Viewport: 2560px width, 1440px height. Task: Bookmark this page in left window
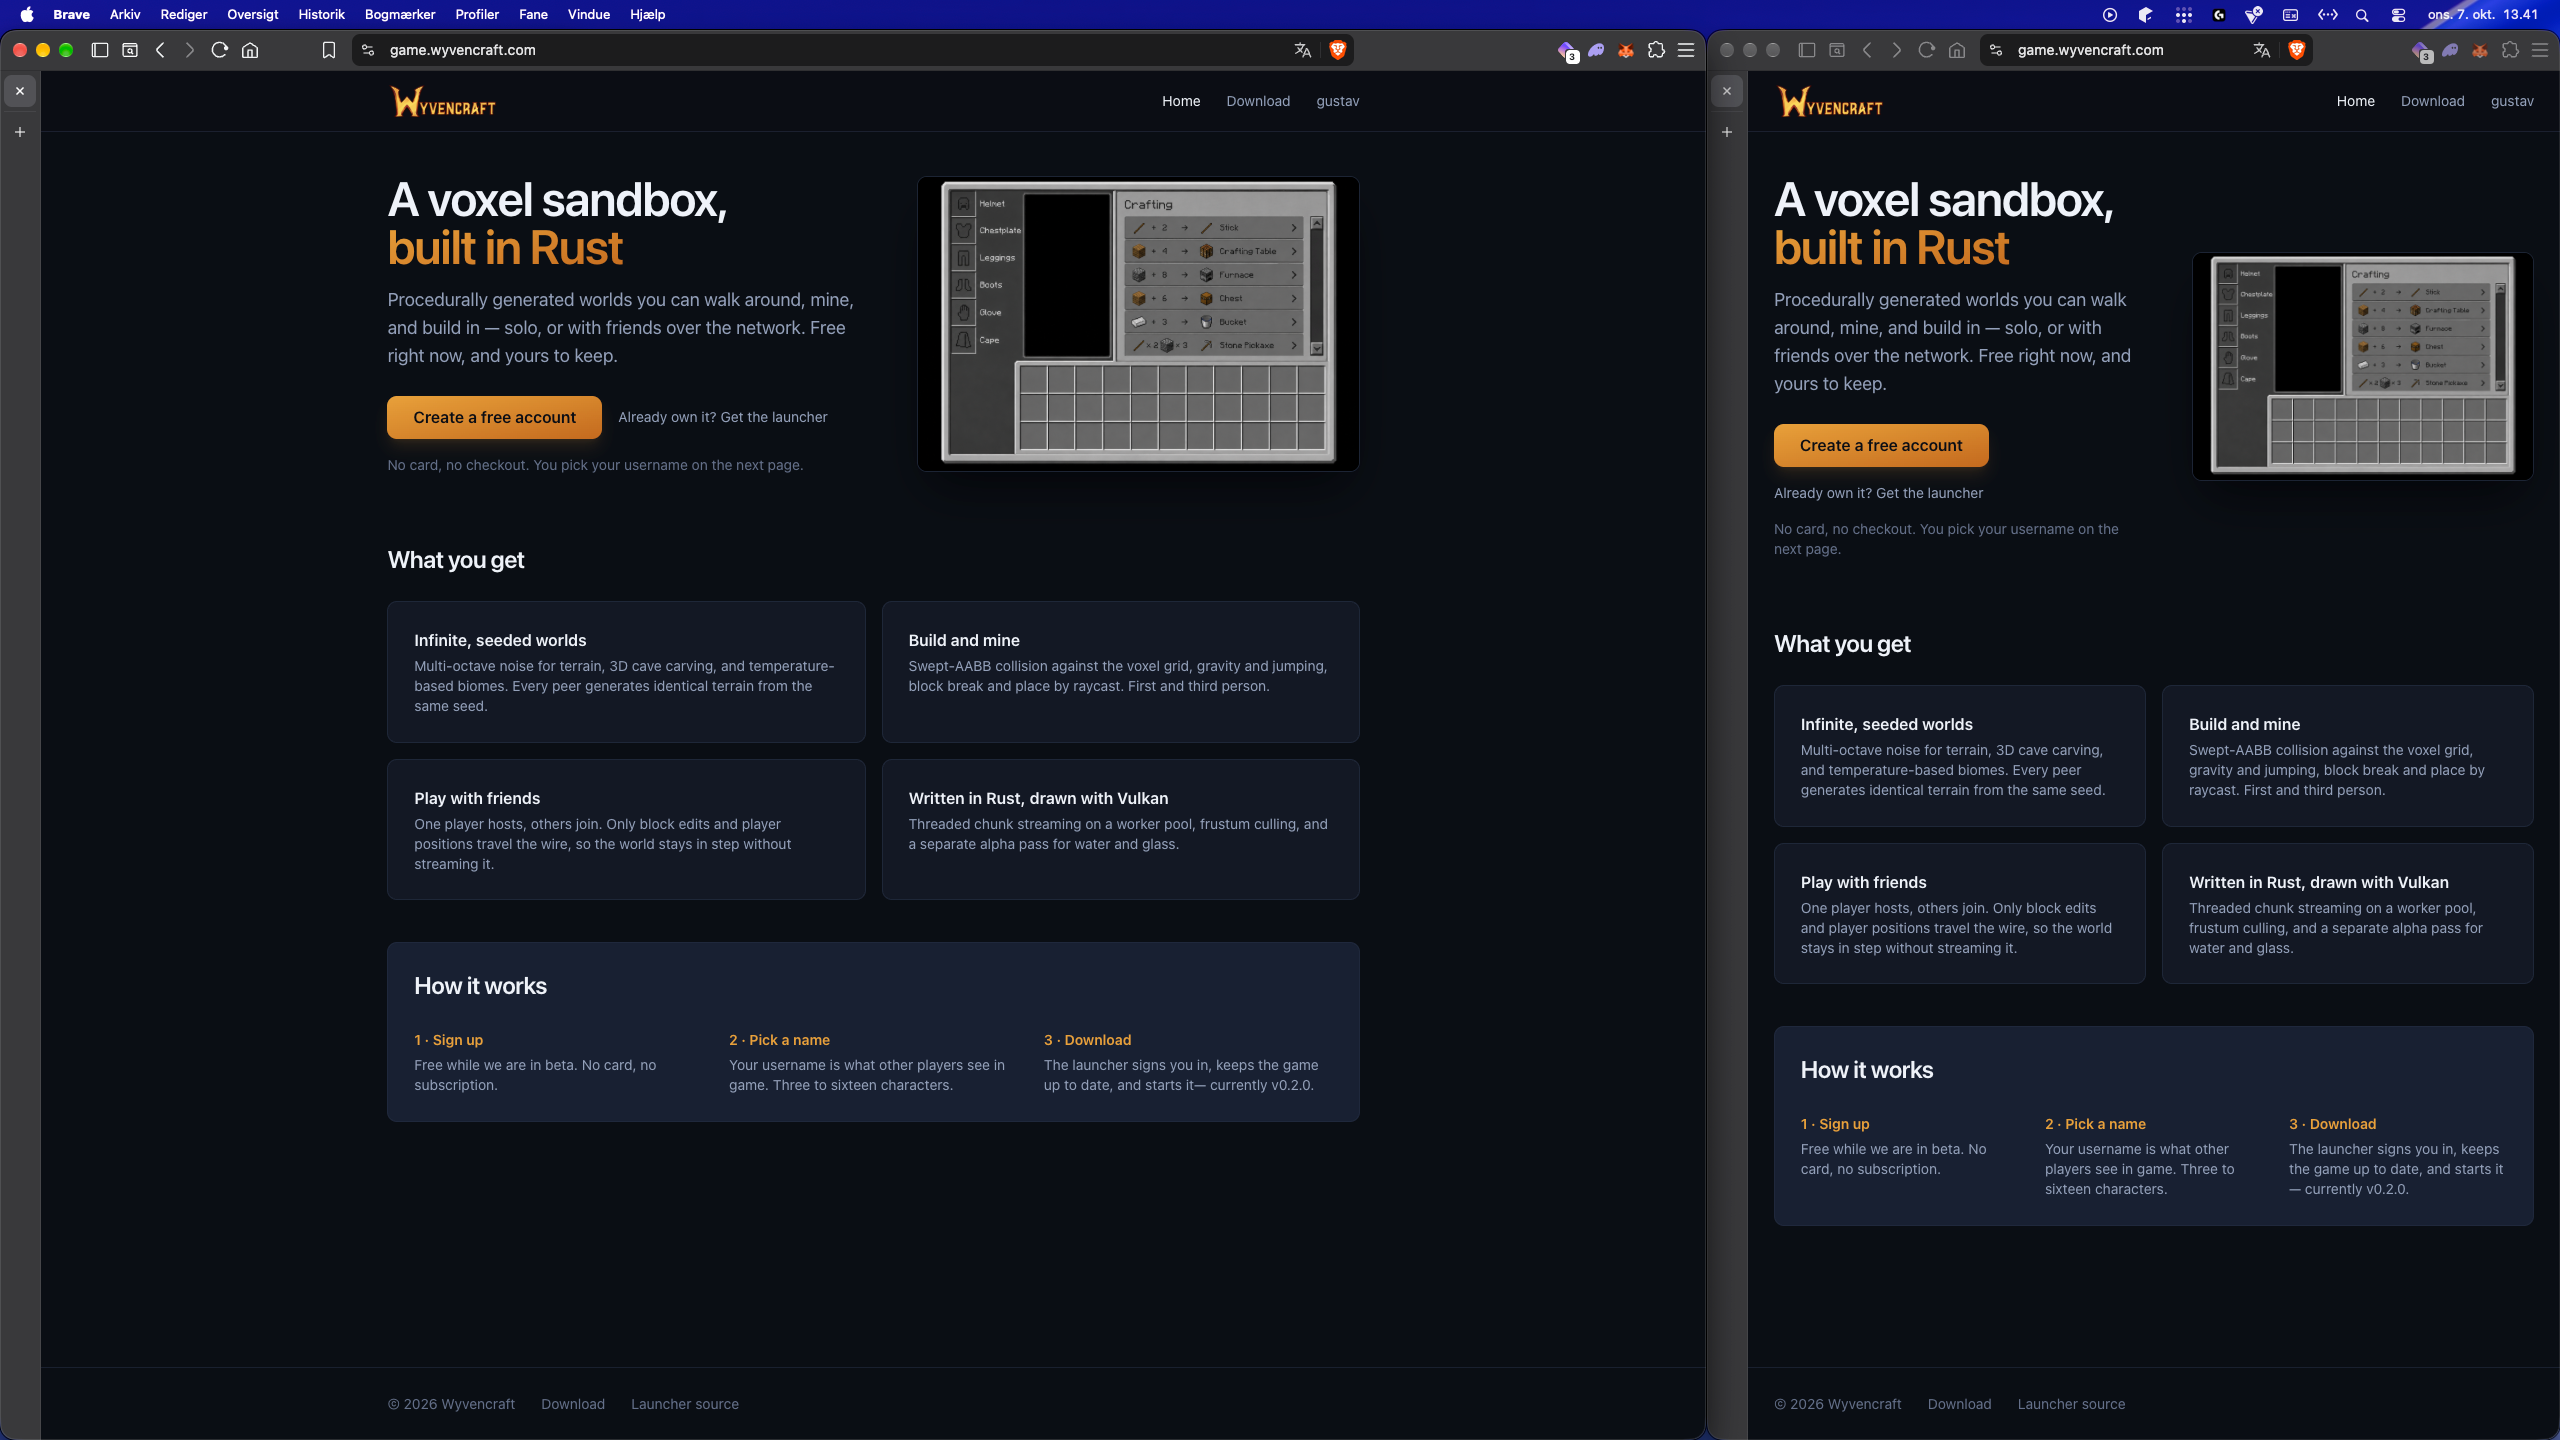328,50
